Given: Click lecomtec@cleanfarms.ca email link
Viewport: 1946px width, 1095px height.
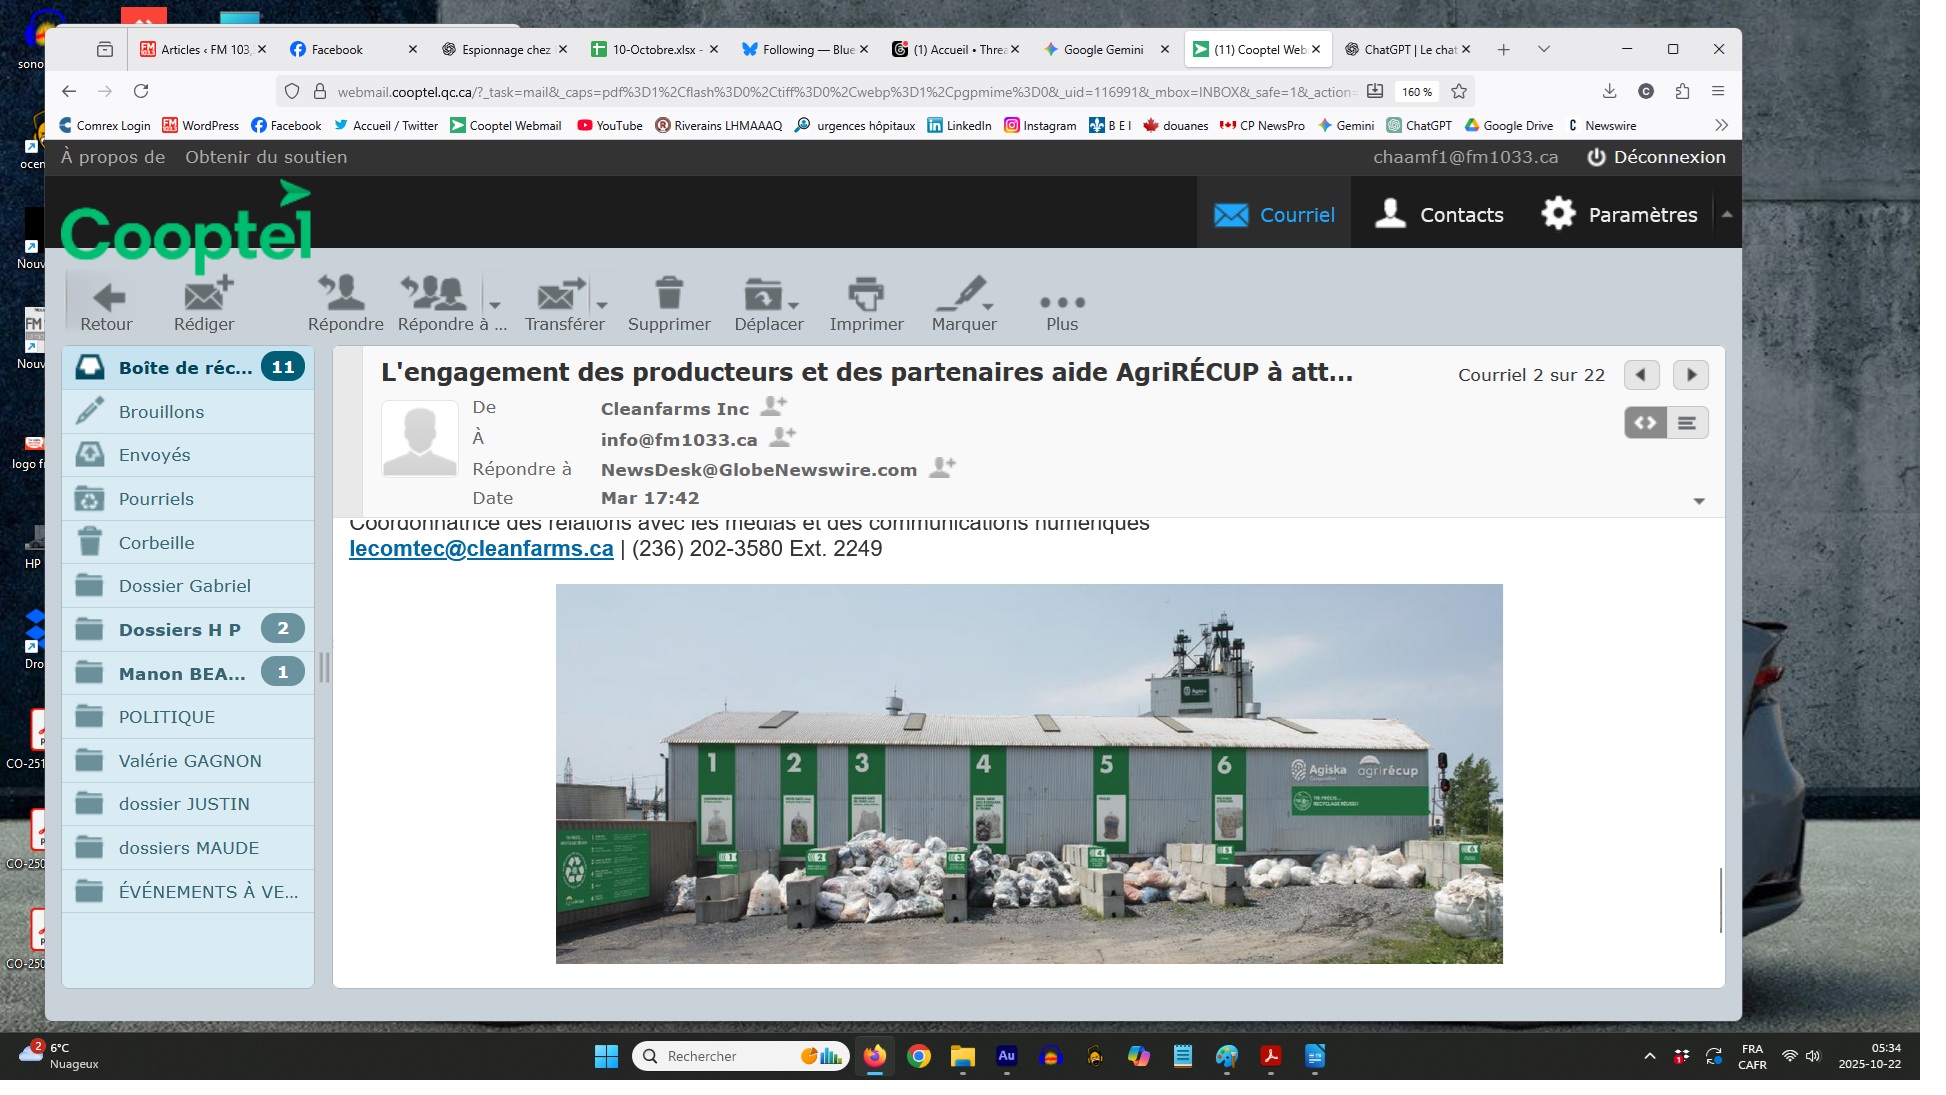Looking at the screenshot, I should pyautogui.click(x=481, y=549).
